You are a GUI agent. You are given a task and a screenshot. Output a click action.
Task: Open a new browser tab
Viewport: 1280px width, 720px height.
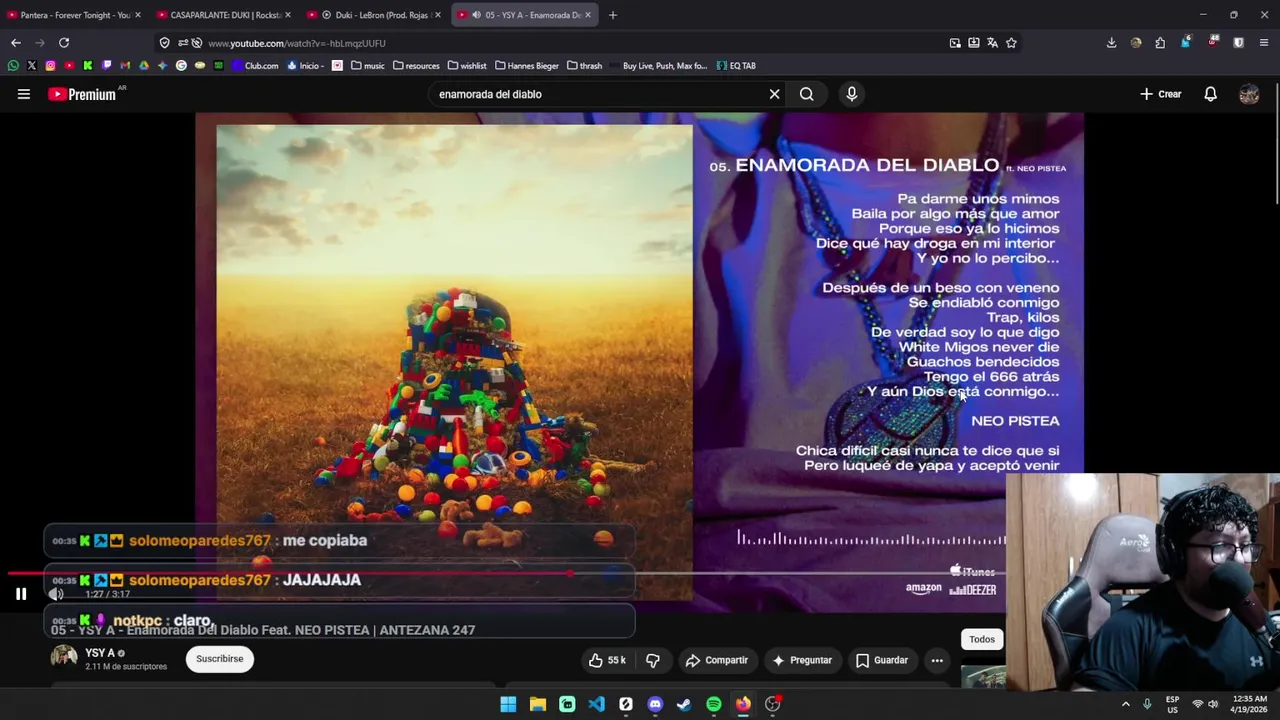[x=613, y=15]
